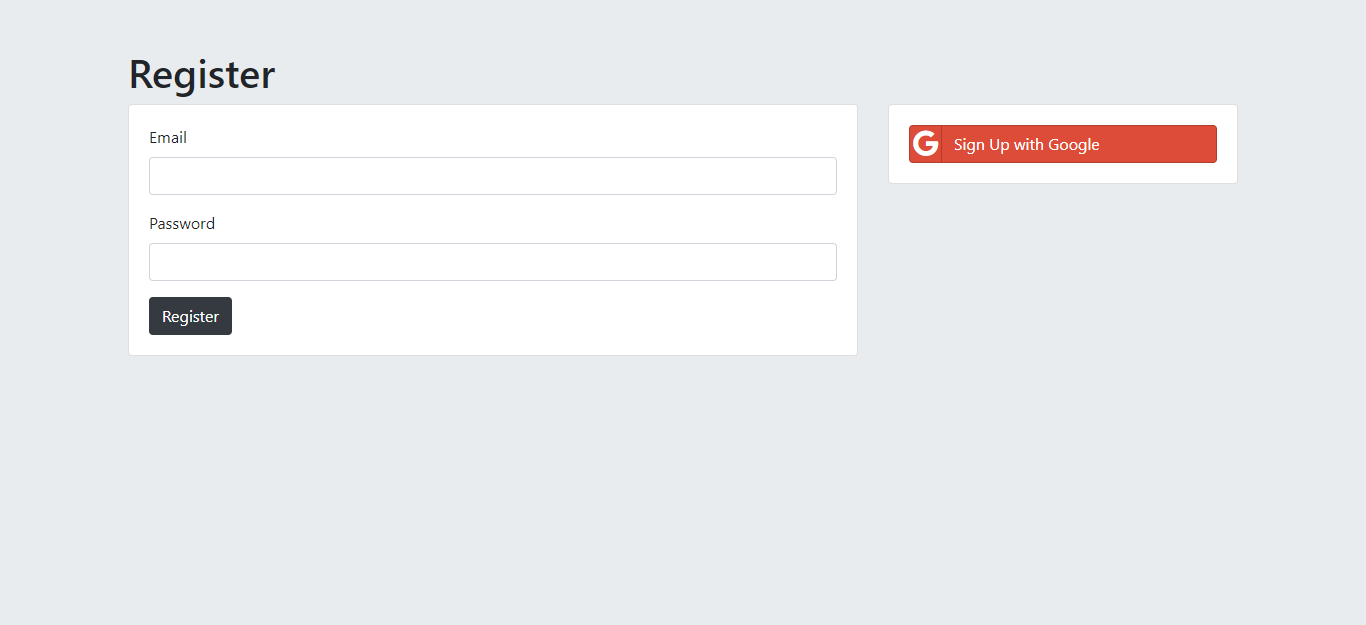Click the Email field label
Viewport: 1366px width, 625px height.
pos(167,137)
